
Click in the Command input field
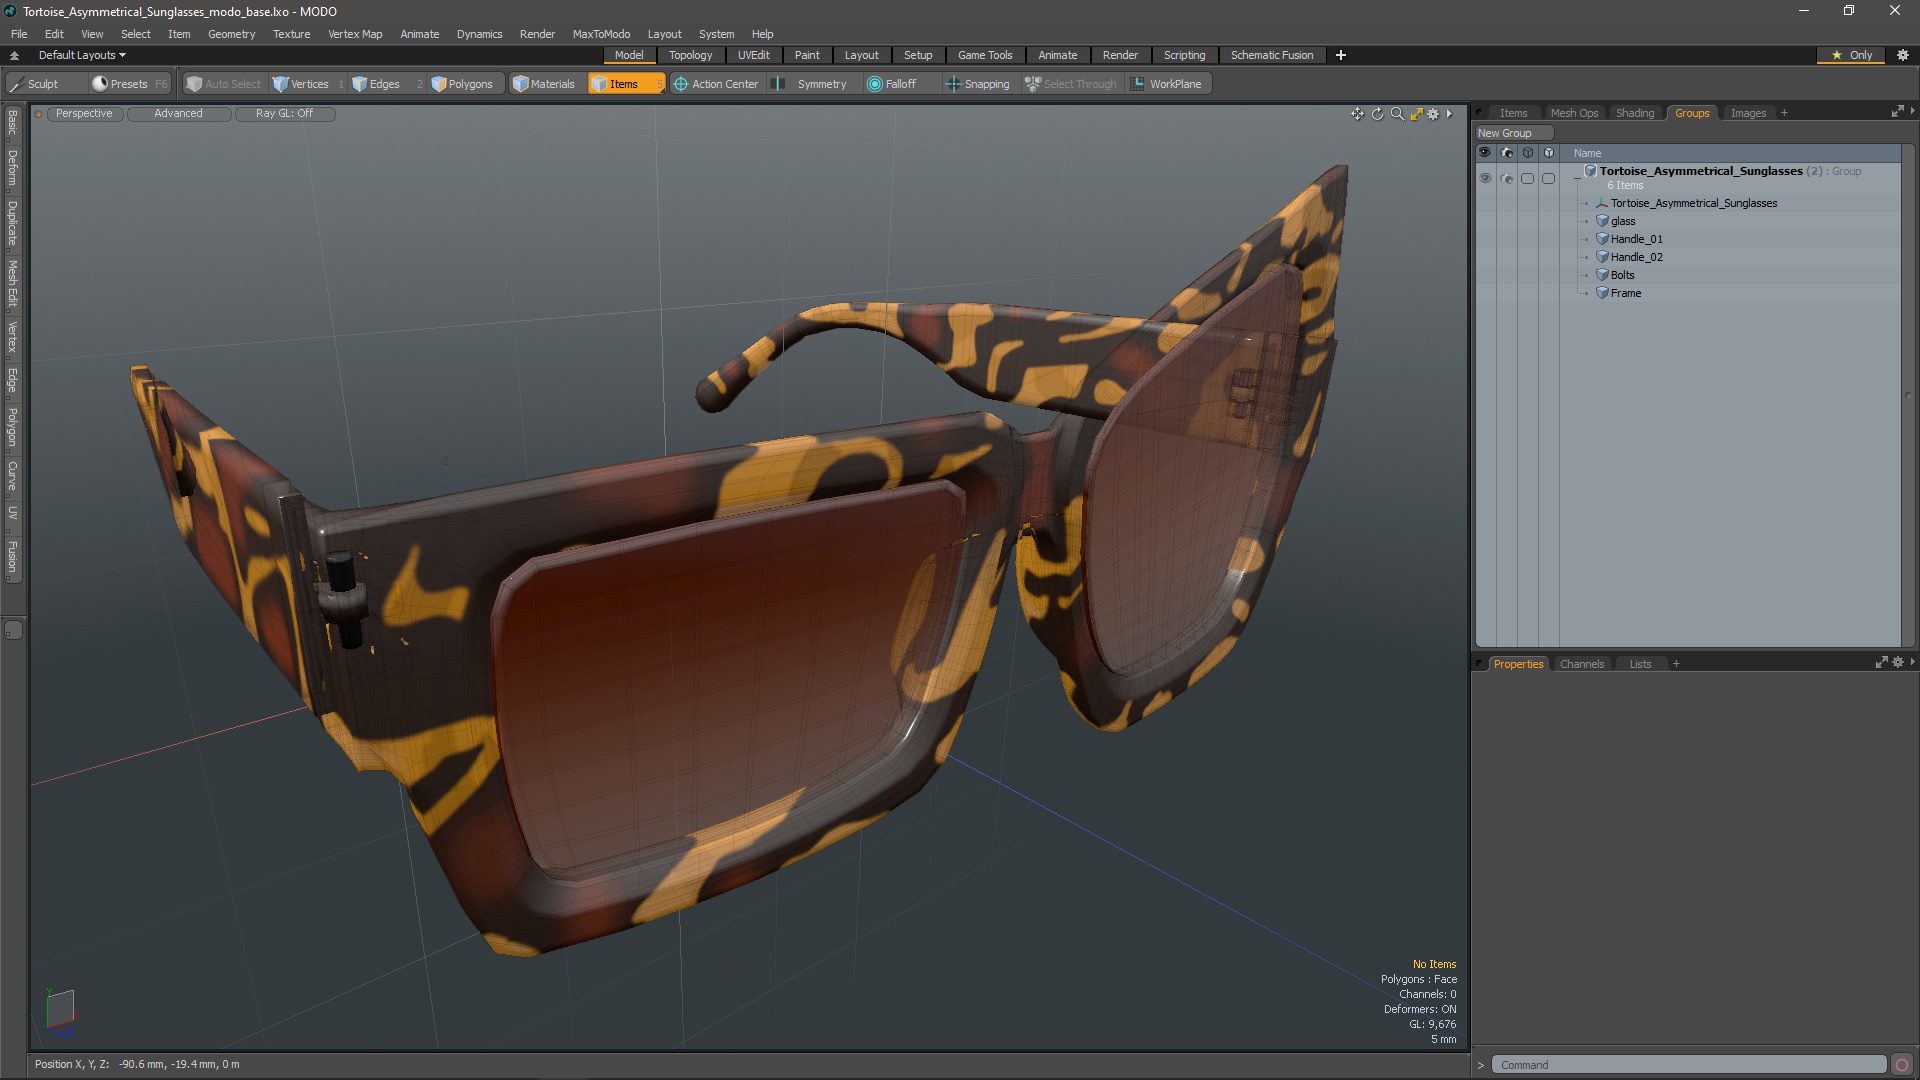(1688, 1065)
